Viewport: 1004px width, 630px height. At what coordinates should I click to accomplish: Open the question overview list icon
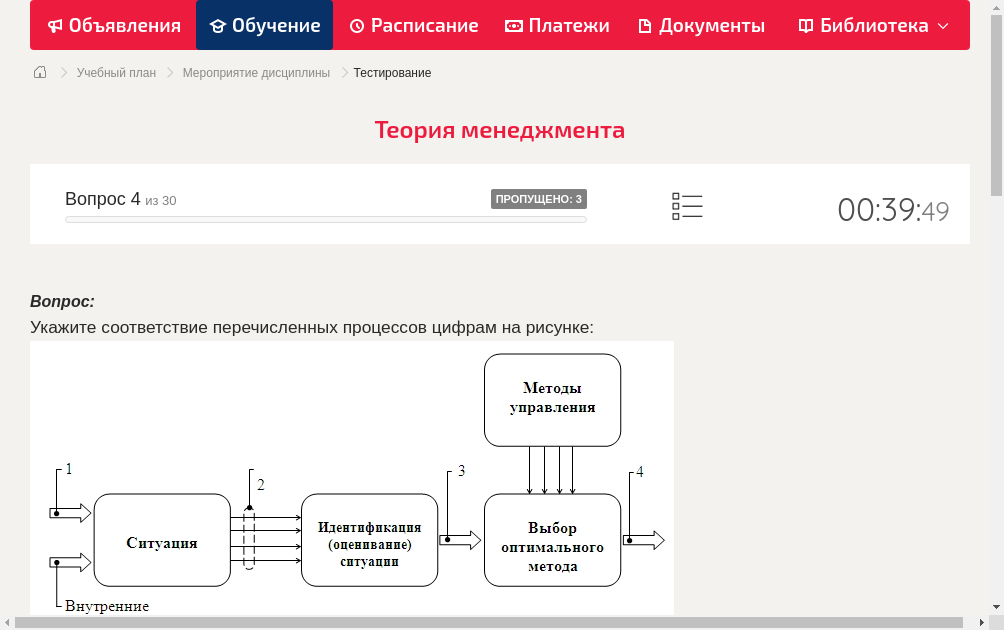point(687,205)
